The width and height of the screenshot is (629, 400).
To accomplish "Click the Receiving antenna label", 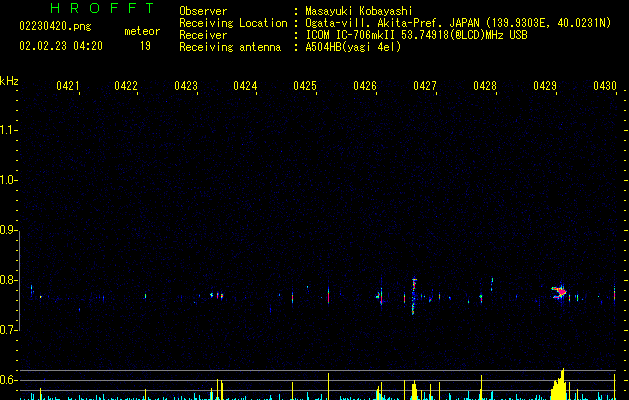I will pyautogui.click(x=230, y=47).
